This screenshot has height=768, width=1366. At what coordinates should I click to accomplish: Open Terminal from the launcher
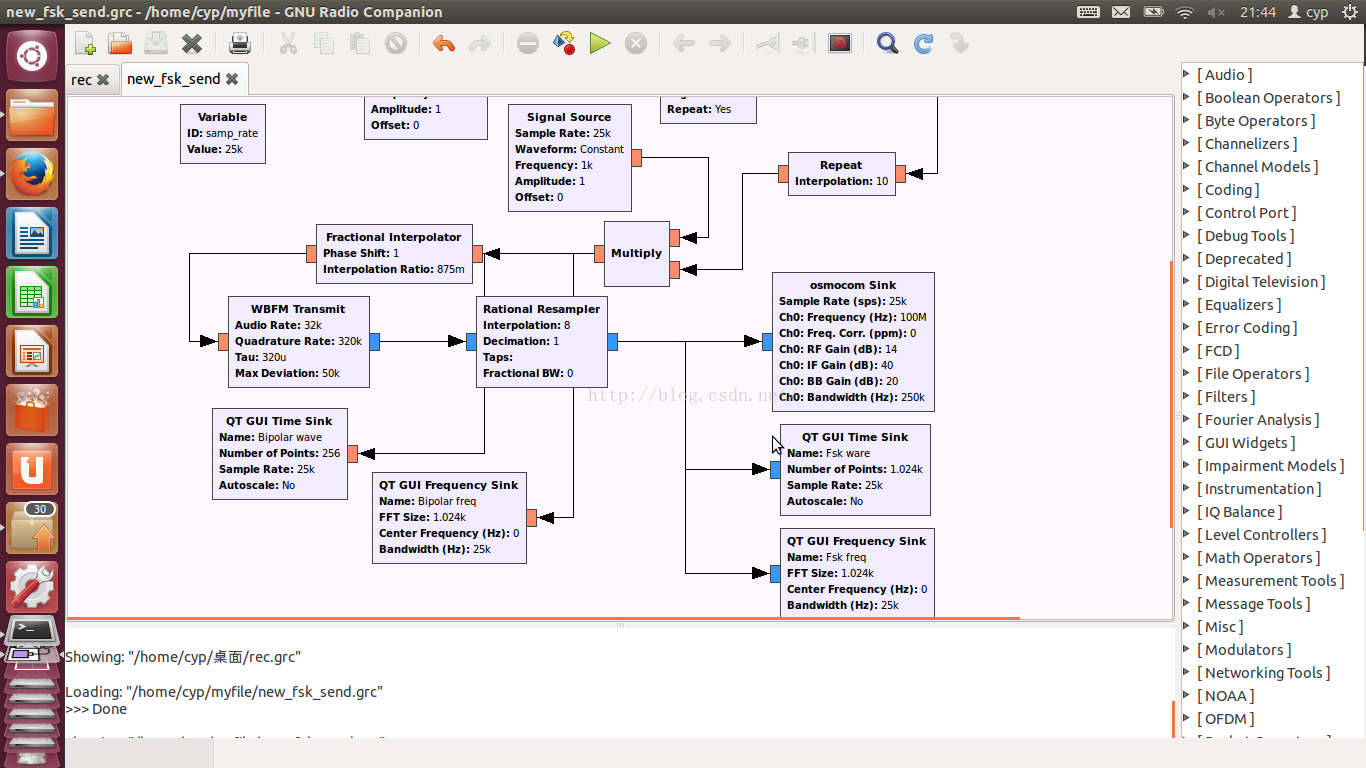pyautogui.click(x=32, y=633)
